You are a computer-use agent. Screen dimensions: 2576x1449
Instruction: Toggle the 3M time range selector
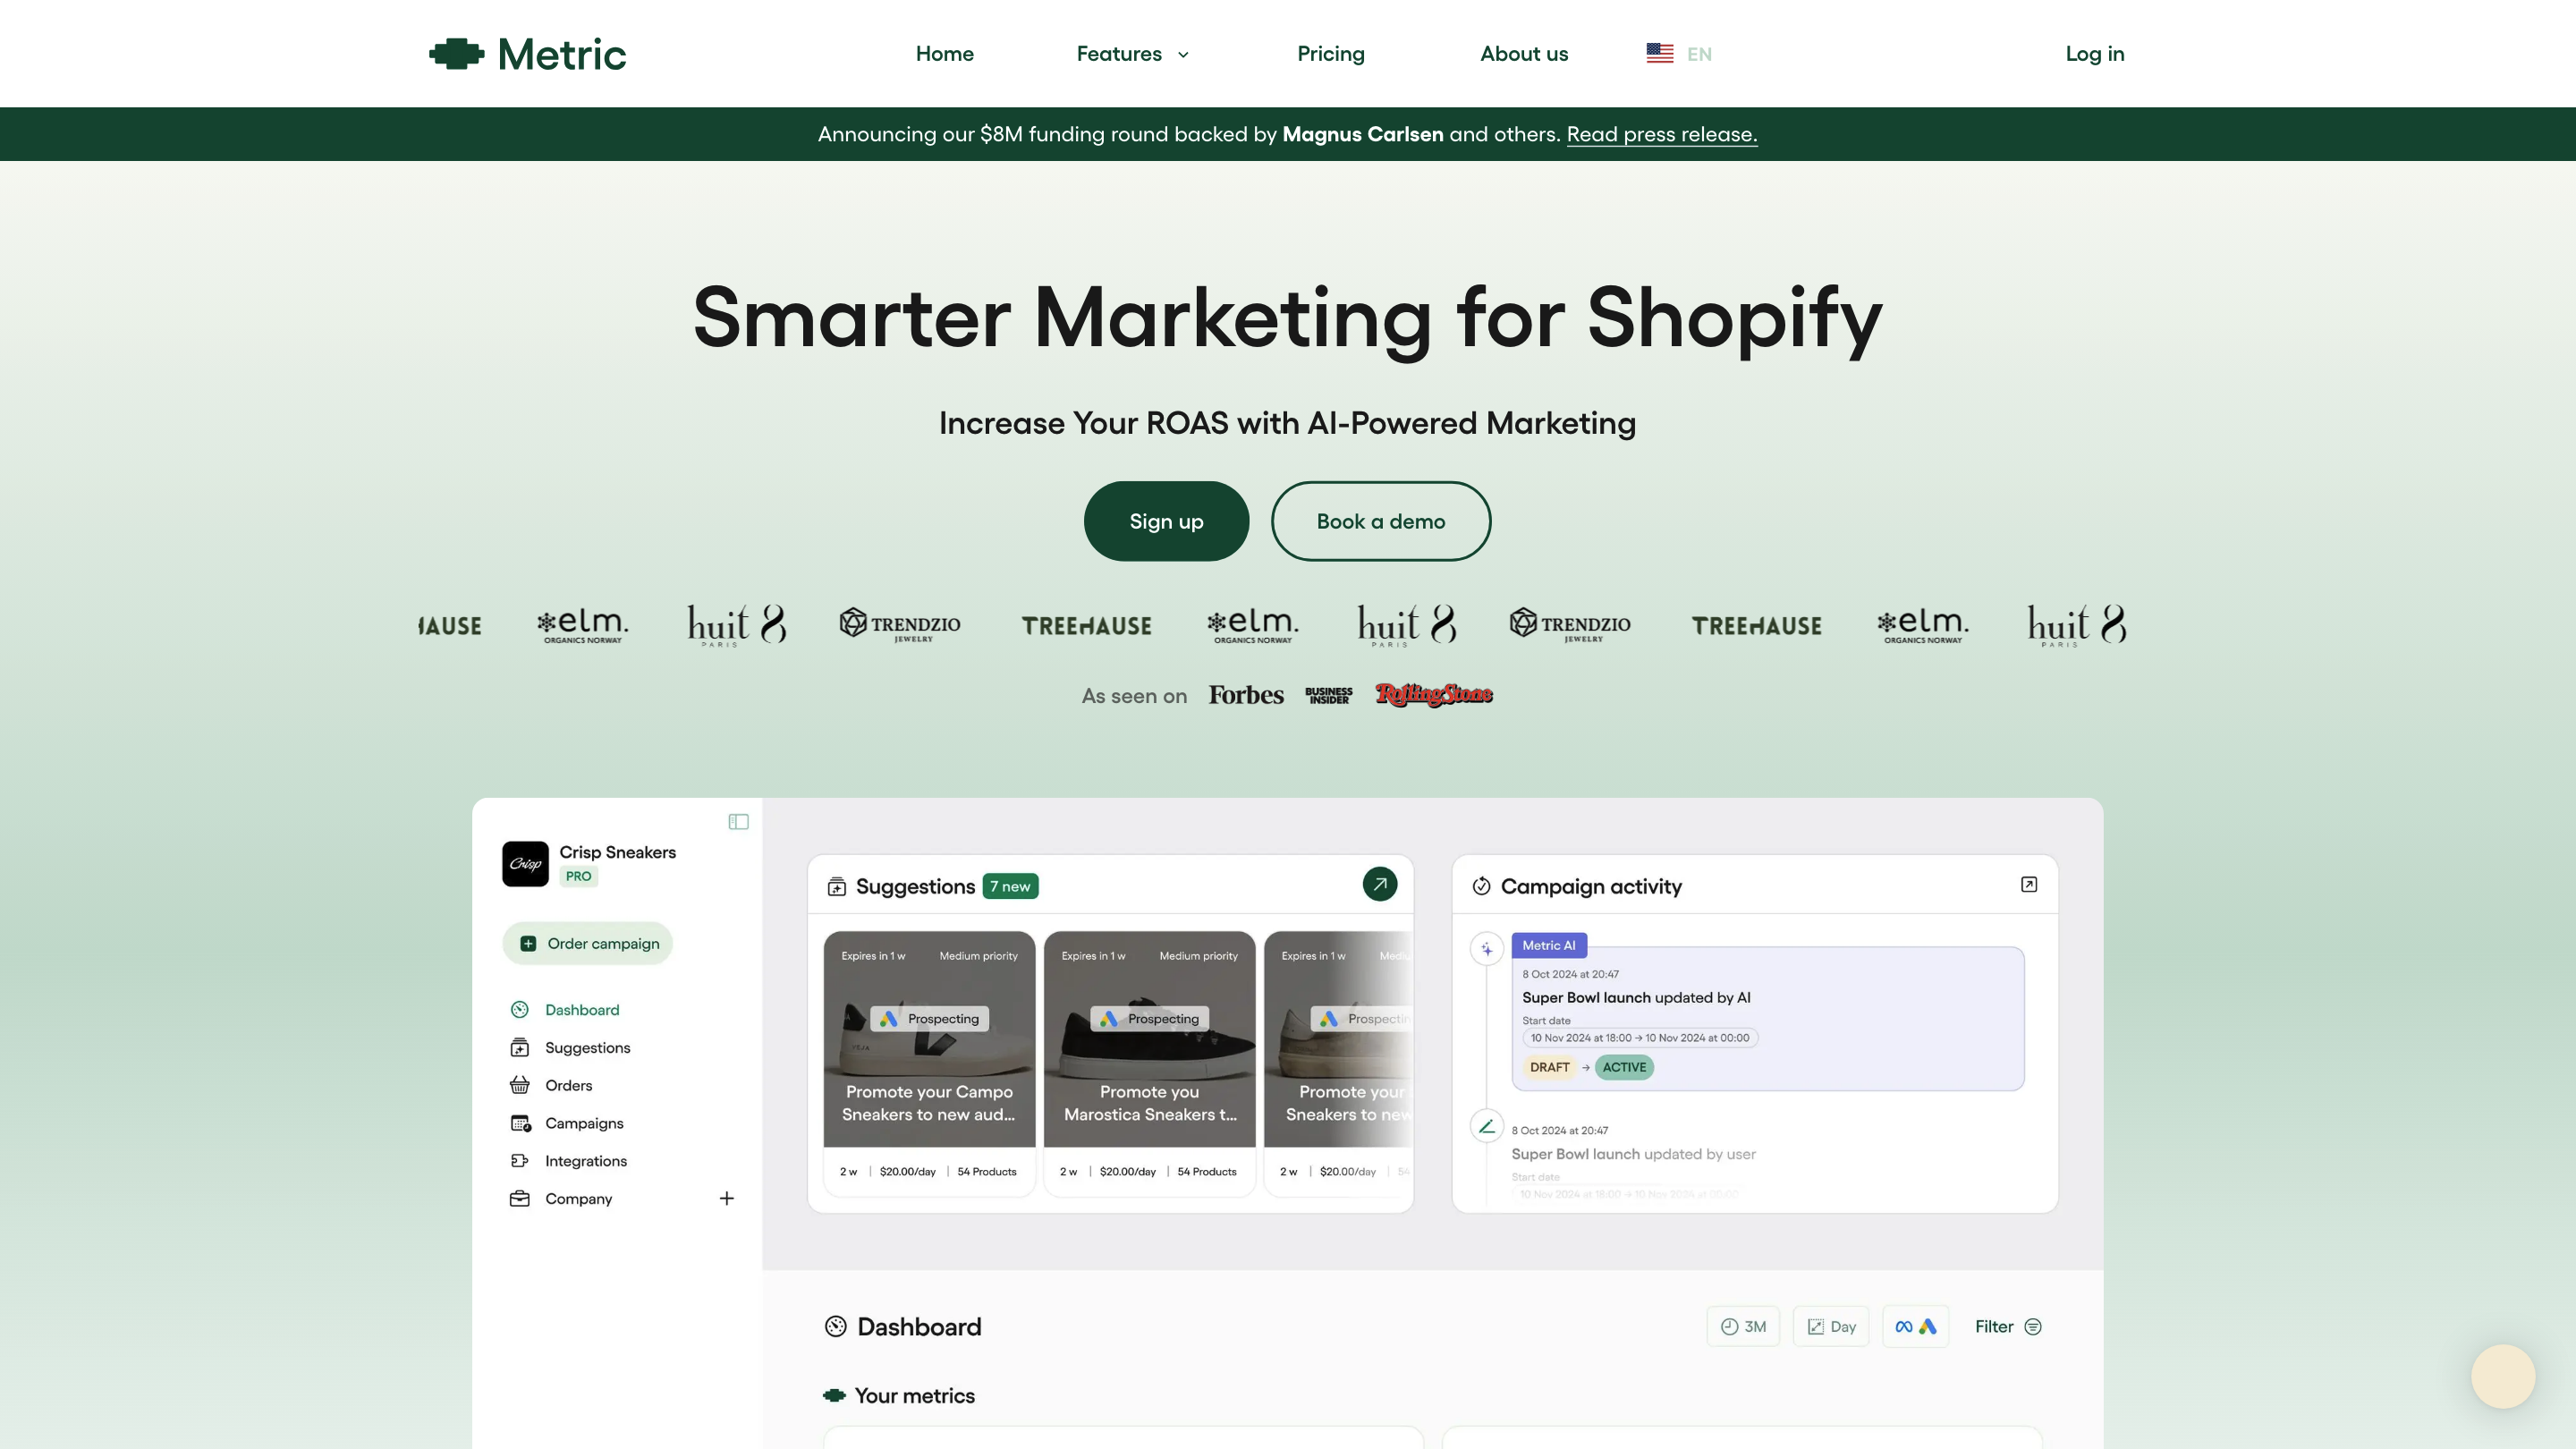tap(1742, 1327)
